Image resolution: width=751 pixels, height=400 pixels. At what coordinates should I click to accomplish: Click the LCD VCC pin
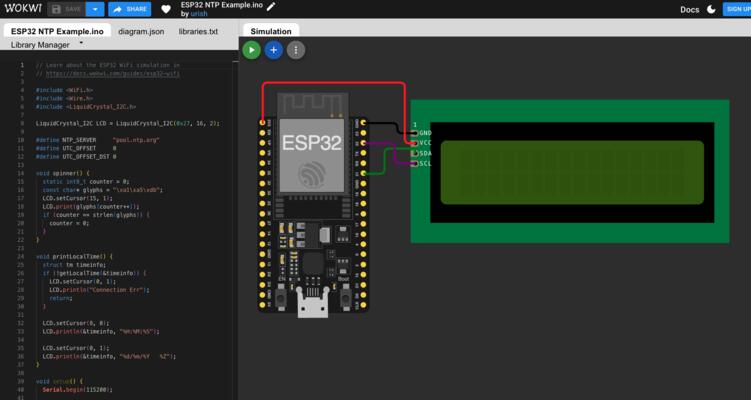click(415, 143)
